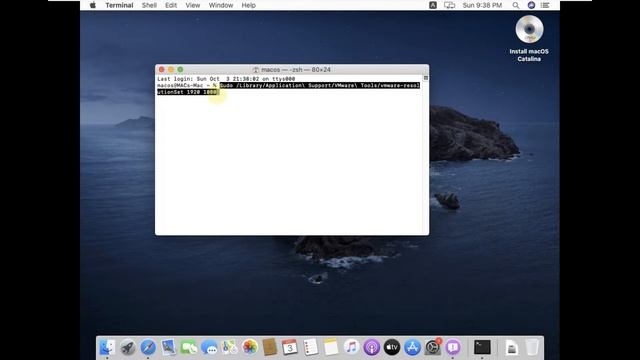Open Maps icon in the Dock
Image resolution: width=640 pixels, height=360 pixels.
tap(229, 348)
